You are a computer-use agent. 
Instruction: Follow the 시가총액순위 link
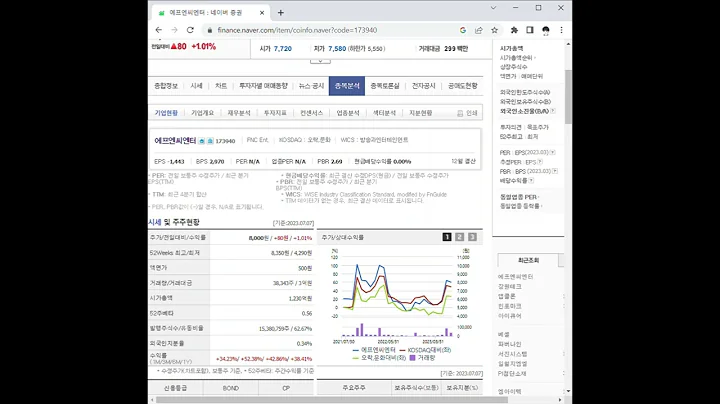tap(516, 58)
